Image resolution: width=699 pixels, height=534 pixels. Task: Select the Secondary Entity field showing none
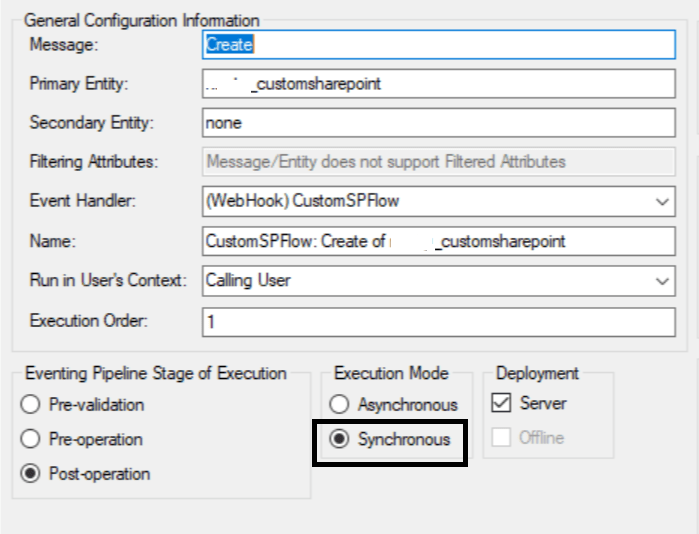pos(438,123)
